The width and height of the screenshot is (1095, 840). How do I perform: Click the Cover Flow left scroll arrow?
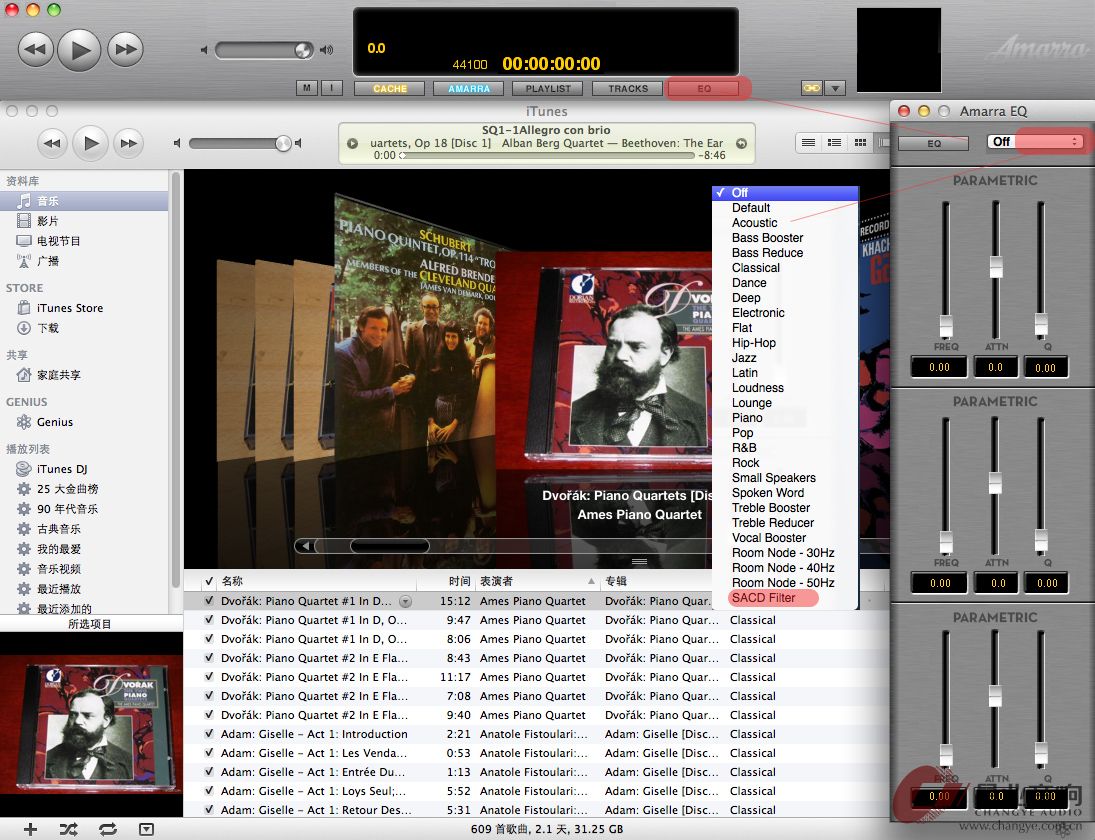click(x=304, y=546)
